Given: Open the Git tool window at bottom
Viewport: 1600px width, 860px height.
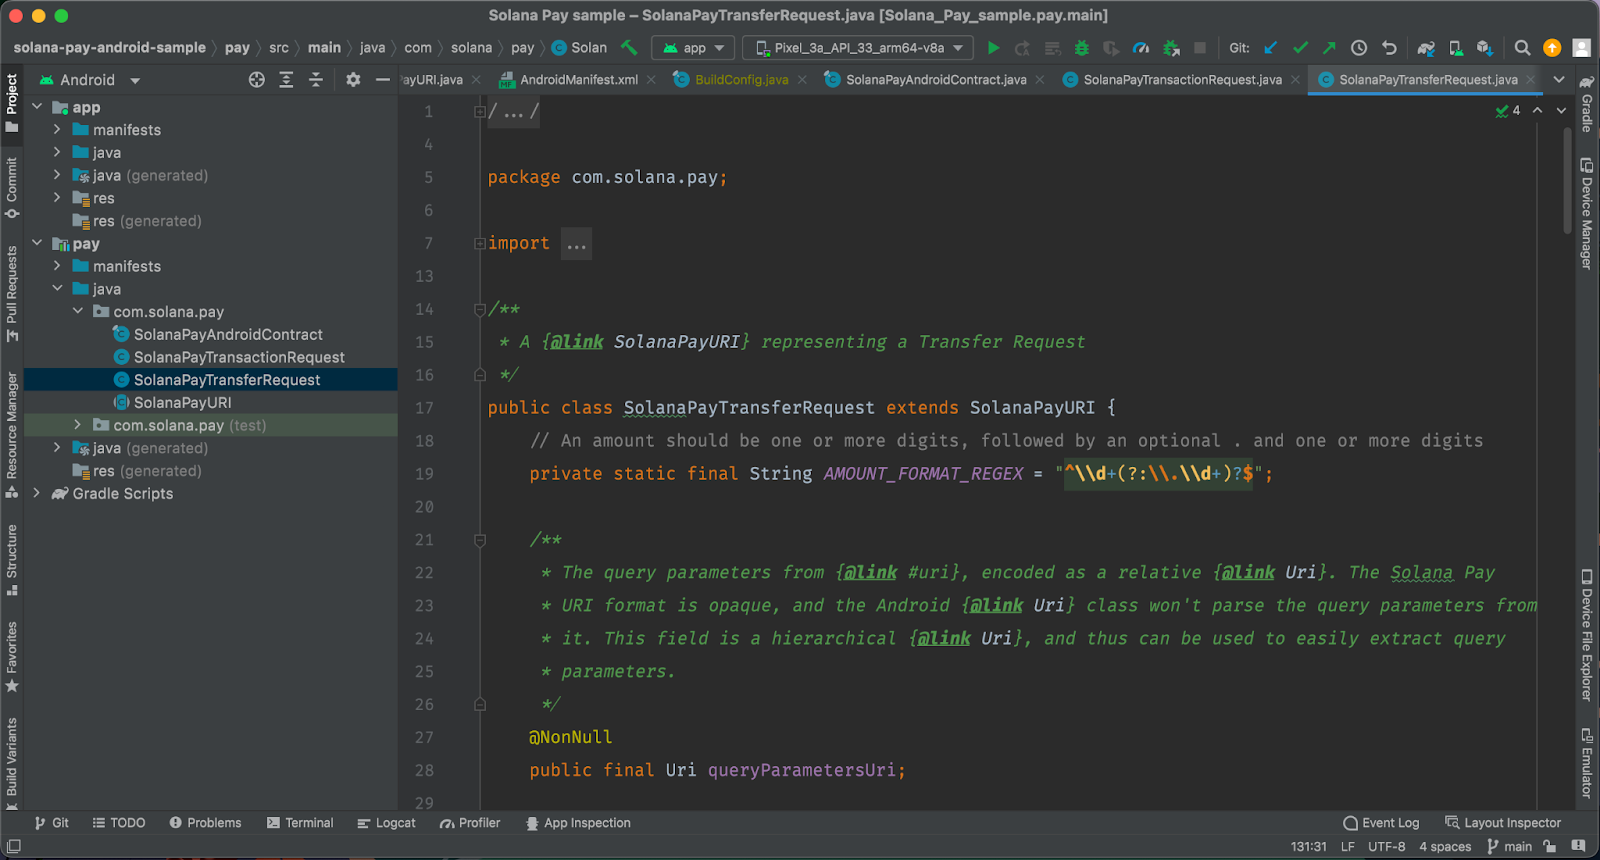Looking at the screenshot, I should pyautogui.click(x=51, y=823).
